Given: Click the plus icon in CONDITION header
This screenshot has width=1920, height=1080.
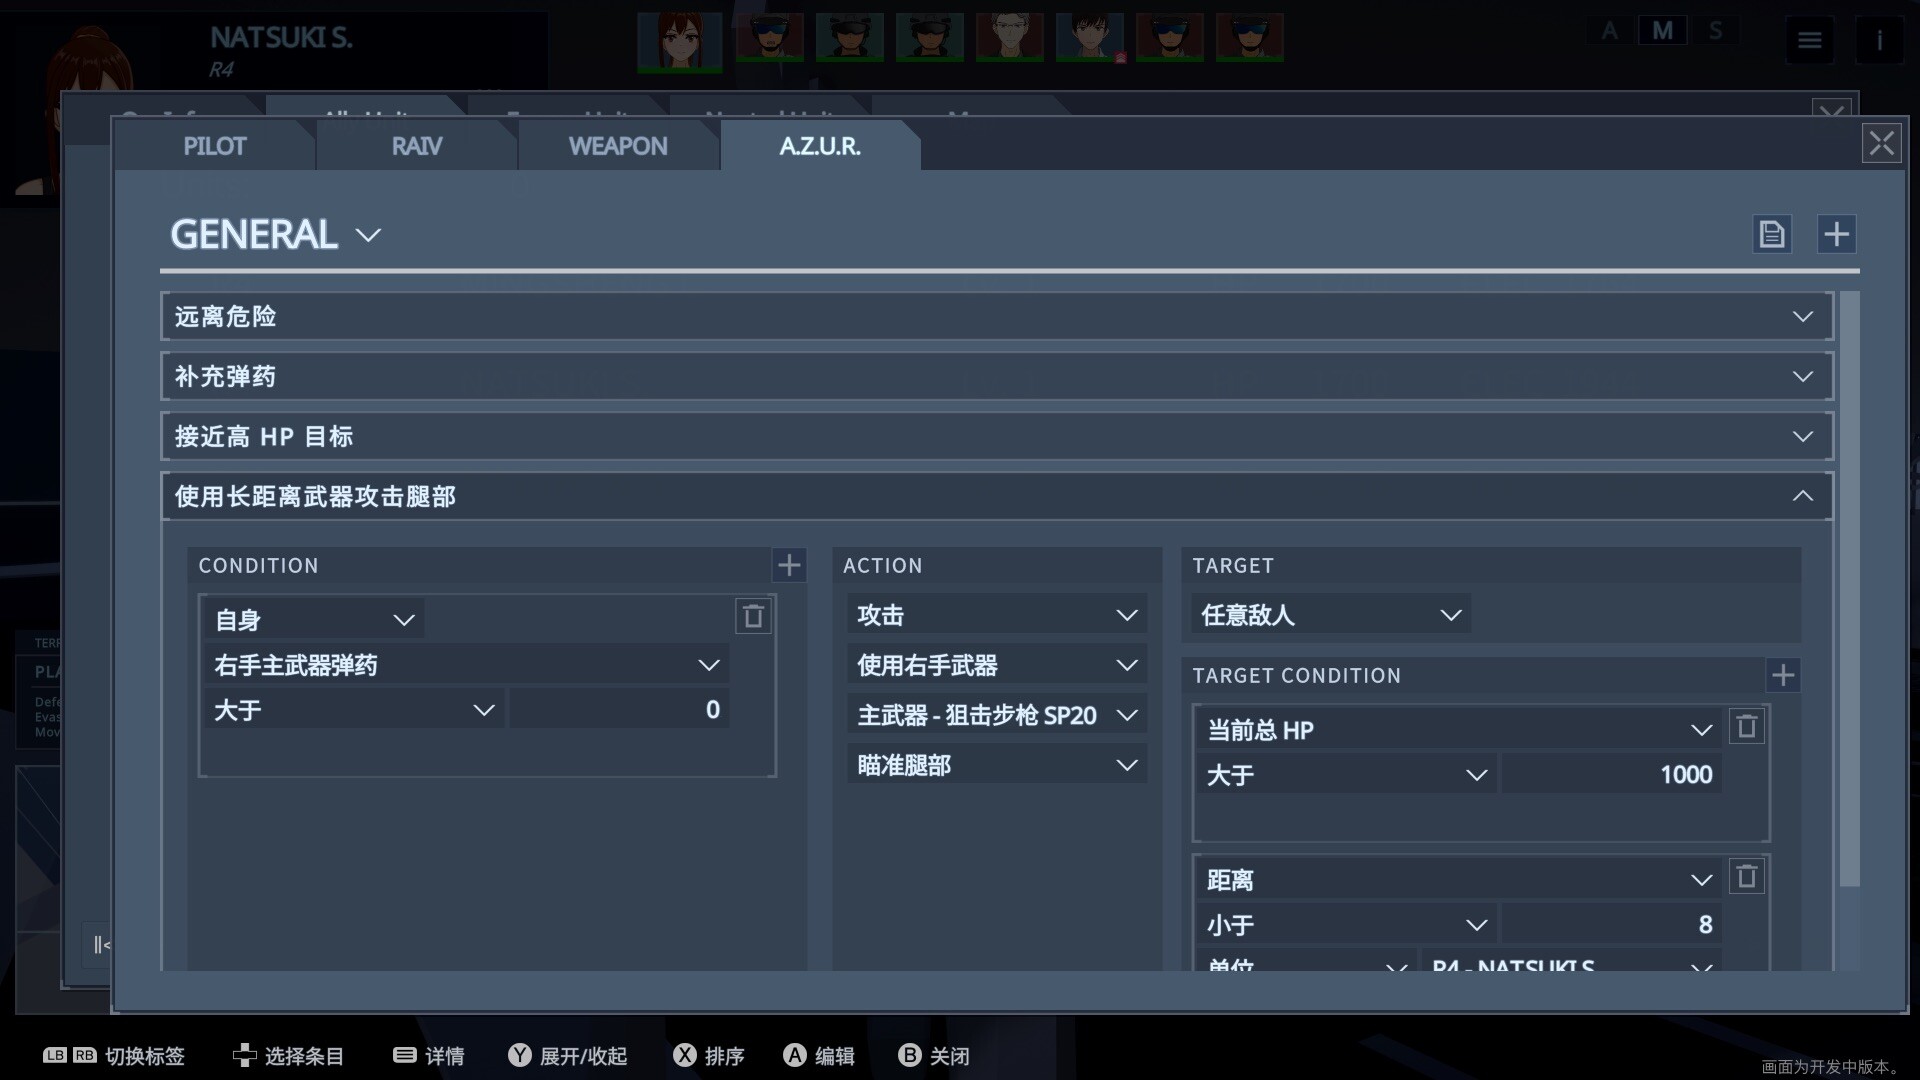Looking at the screenshot, I should pos(789,565).
